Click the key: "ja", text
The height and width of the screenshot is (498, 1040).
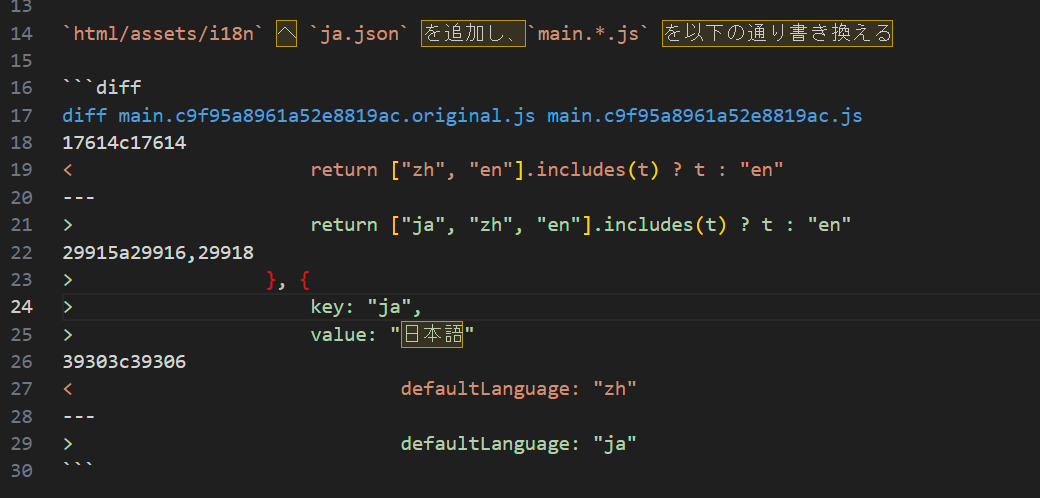point(366,307)
